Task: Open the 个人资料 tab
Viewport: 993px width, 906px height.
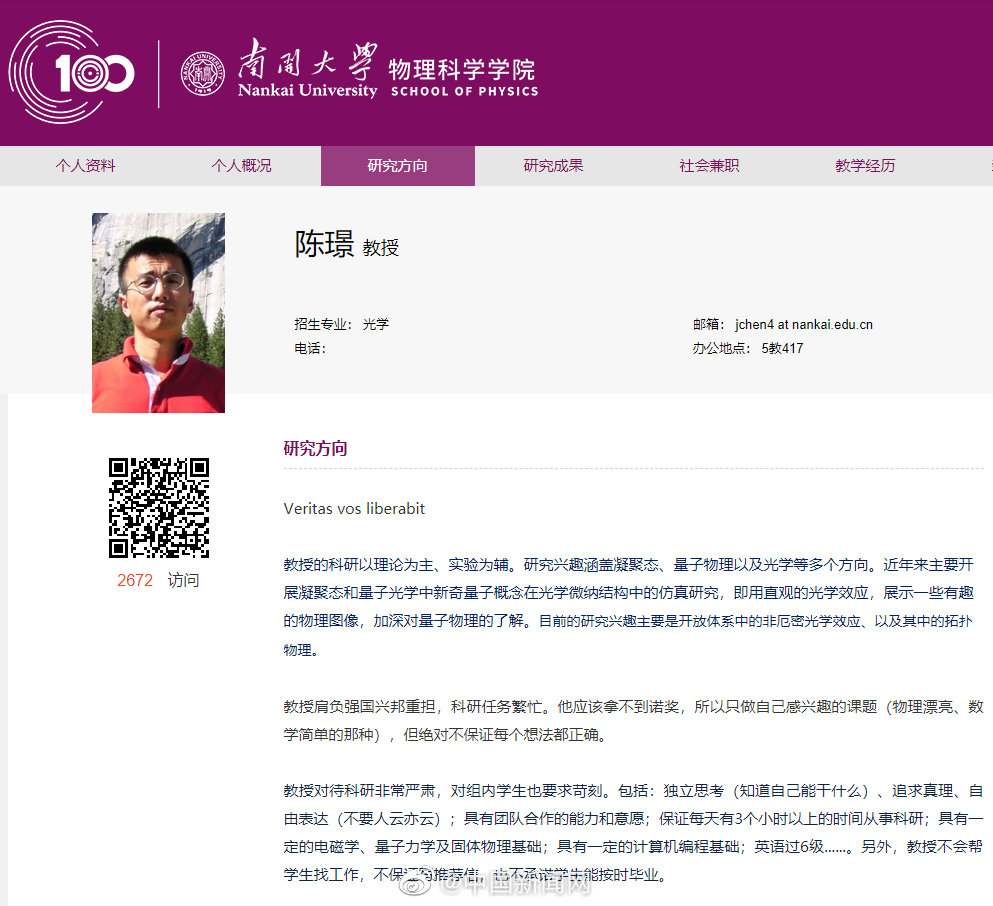Action: 85,166
